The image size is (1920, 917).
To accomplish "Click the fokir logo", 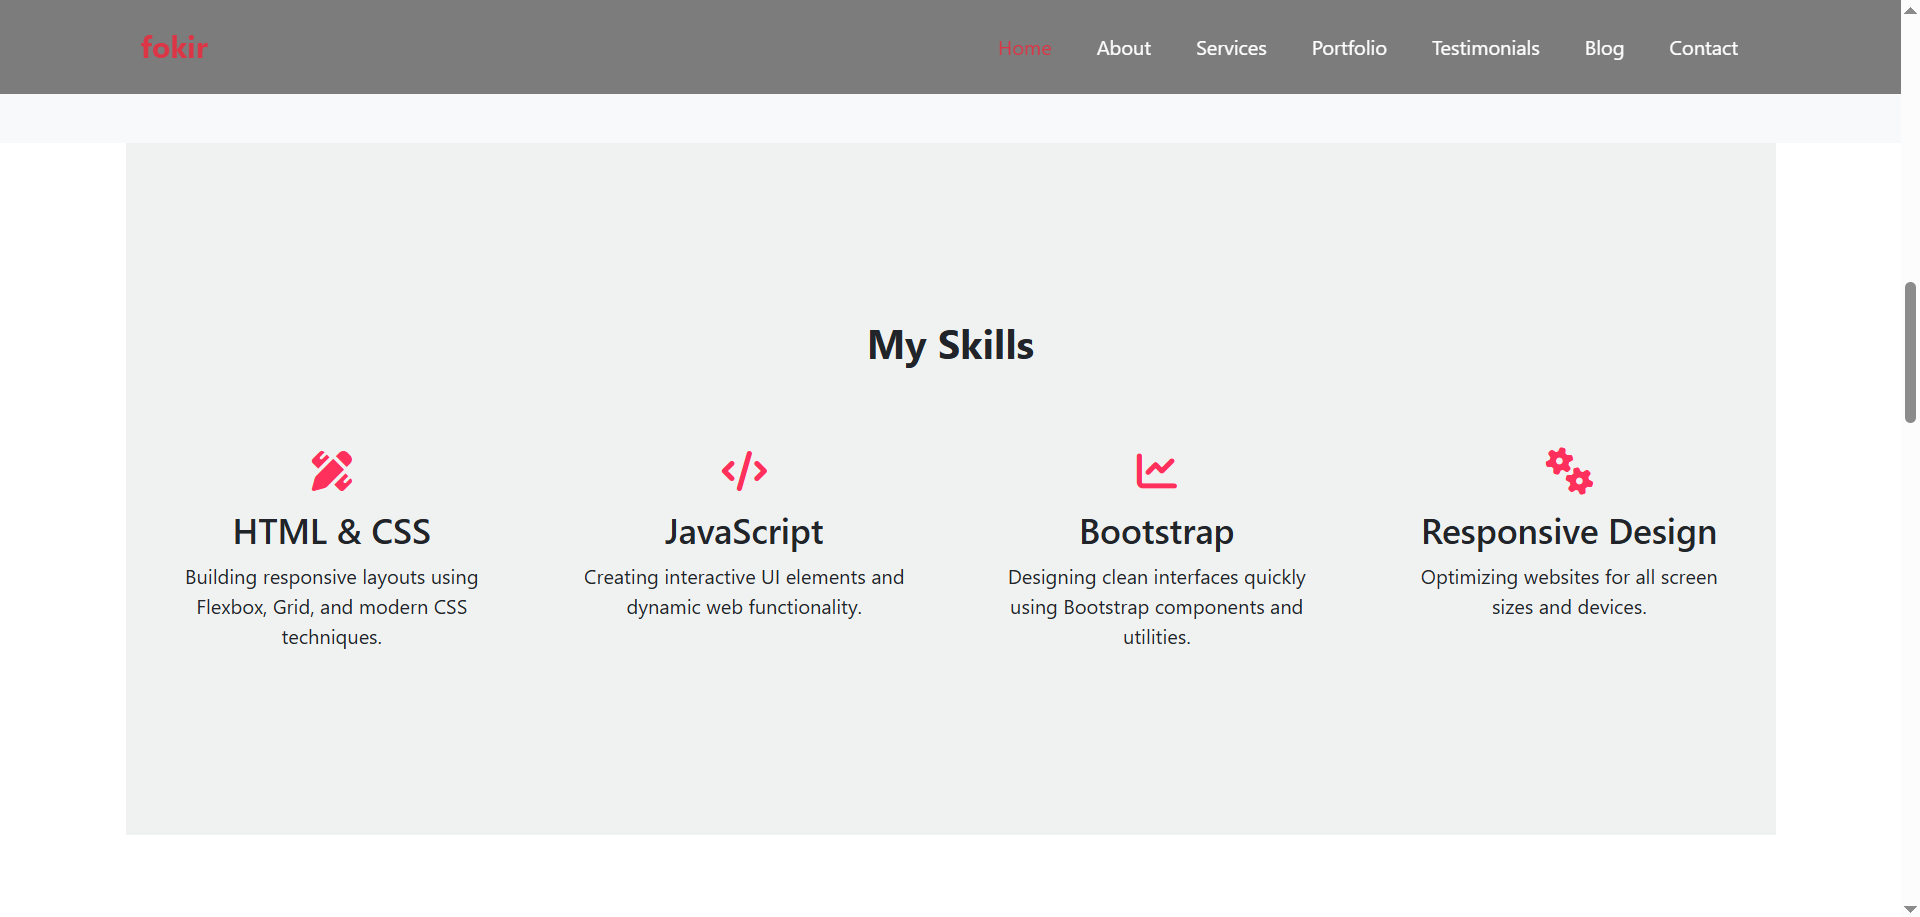I will [174, 47].
